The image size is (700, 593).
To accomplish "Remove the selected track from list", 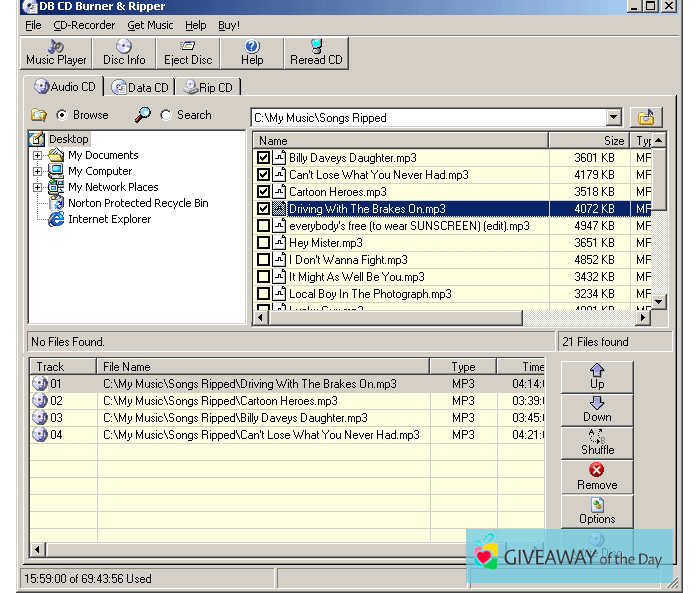I will point(597,477).
